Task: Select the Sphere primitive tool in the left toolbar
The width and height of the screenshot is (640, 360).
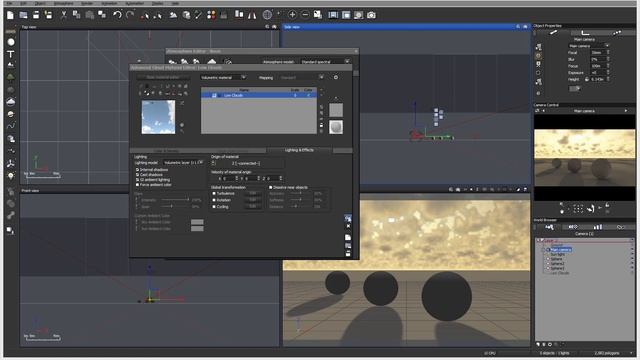Action: tap(11, 42)
